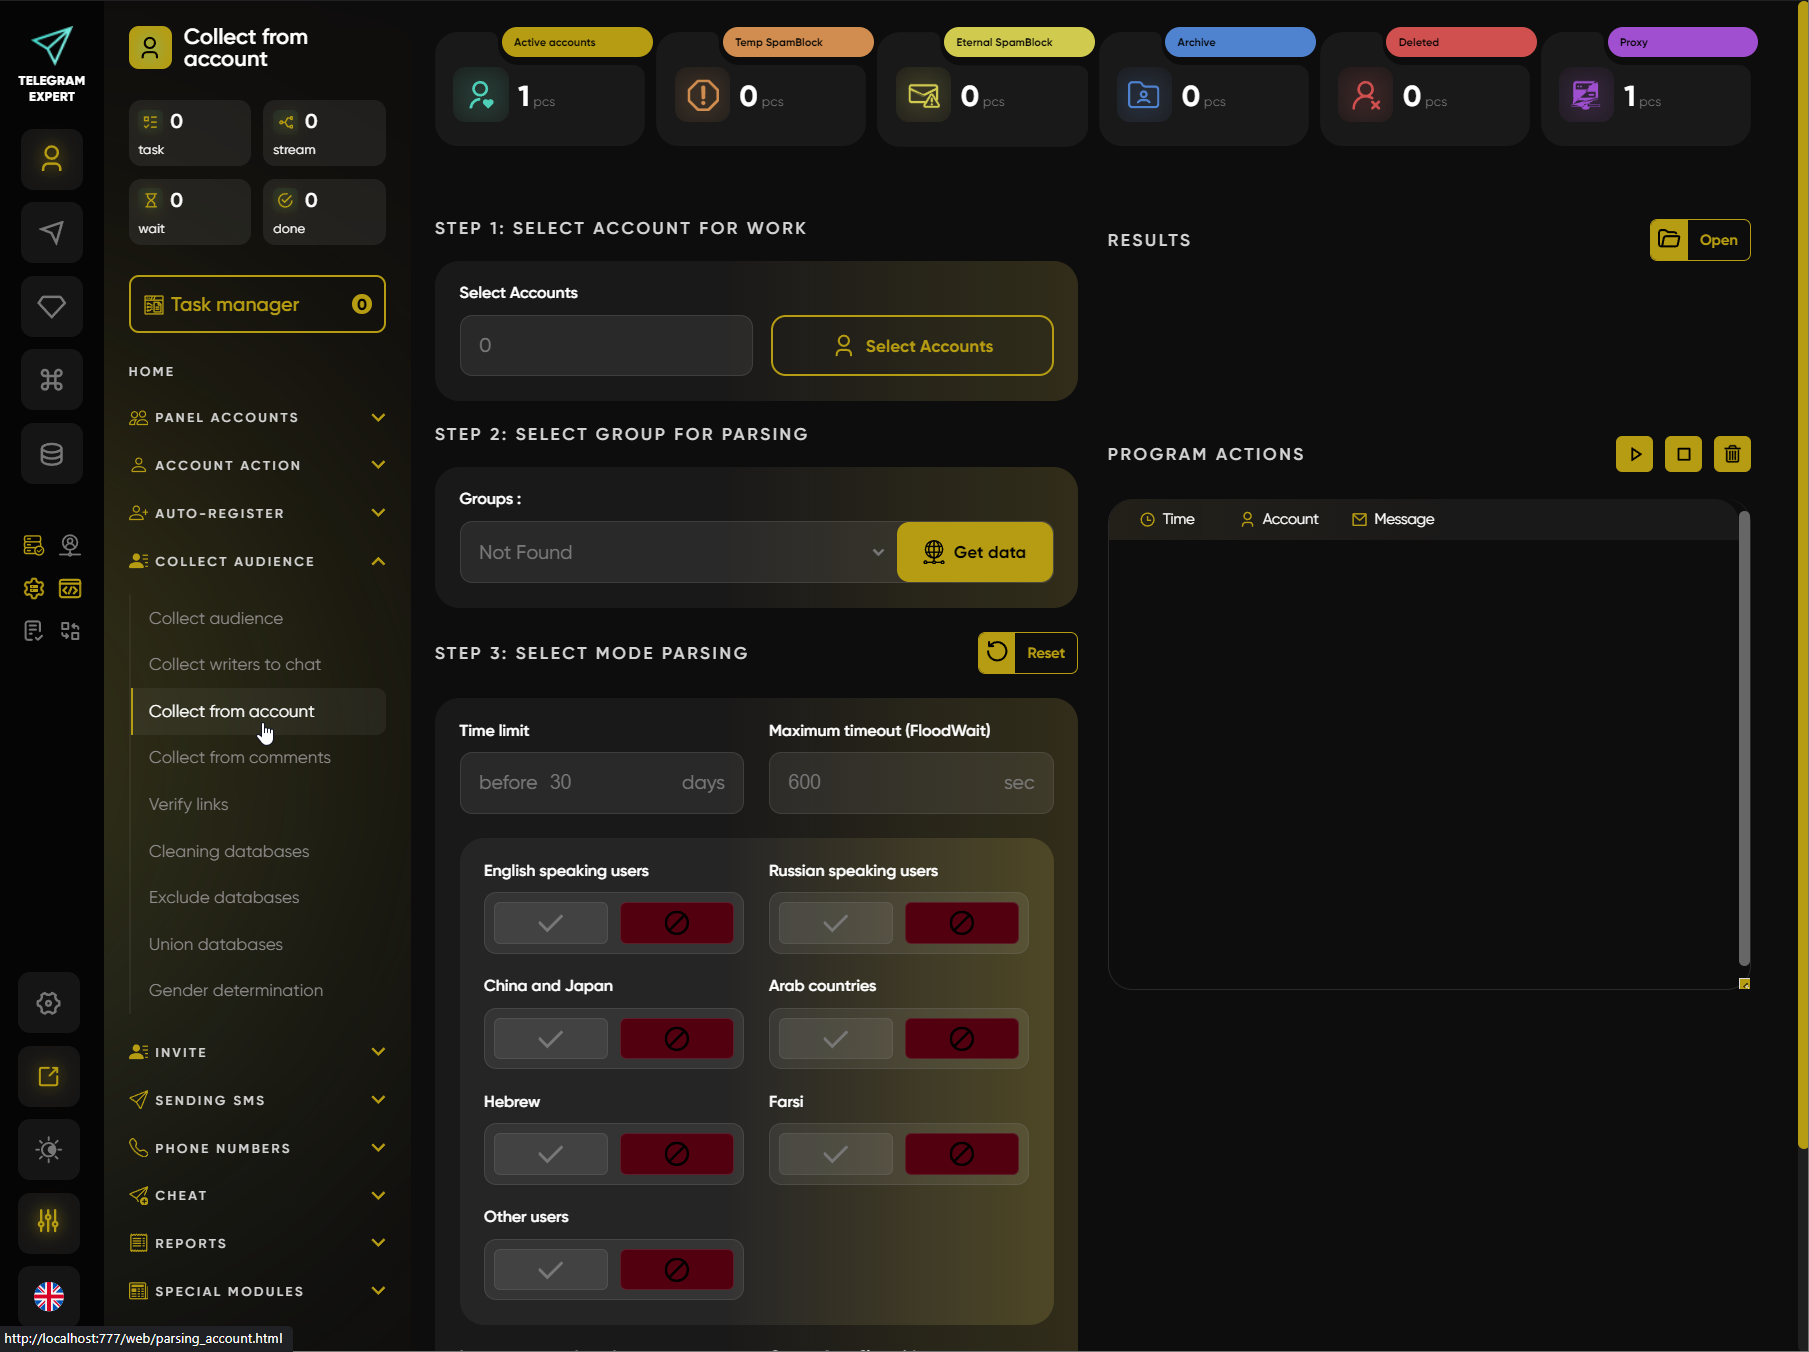The height and width of the screenshot is (1352, 1809).
Task: Open Collect writers to chat menu item
Action: pyautogui.click(x=235, y=664)
